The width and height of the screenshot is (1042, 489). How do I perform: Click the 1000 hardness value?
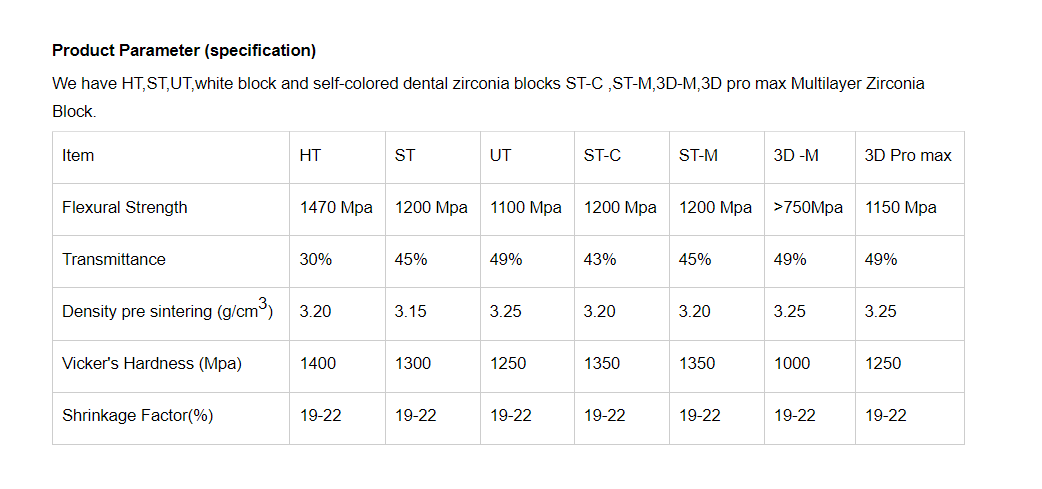(792, 364)
